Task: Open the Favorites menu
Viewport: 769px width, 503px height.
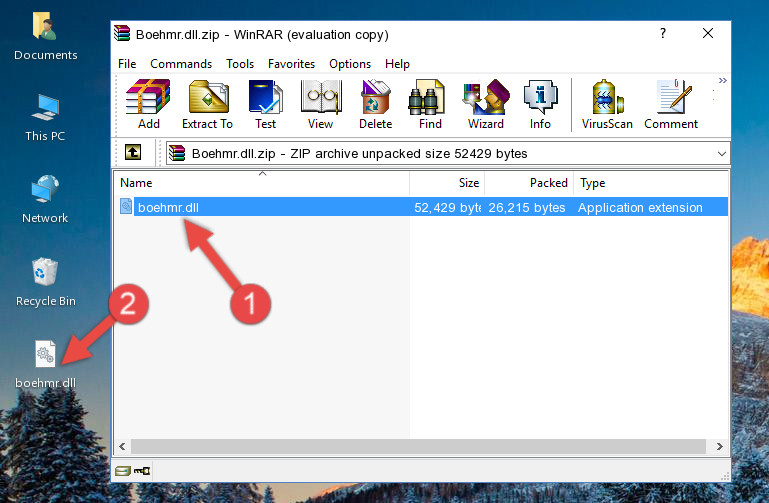Action: point(291,64)
